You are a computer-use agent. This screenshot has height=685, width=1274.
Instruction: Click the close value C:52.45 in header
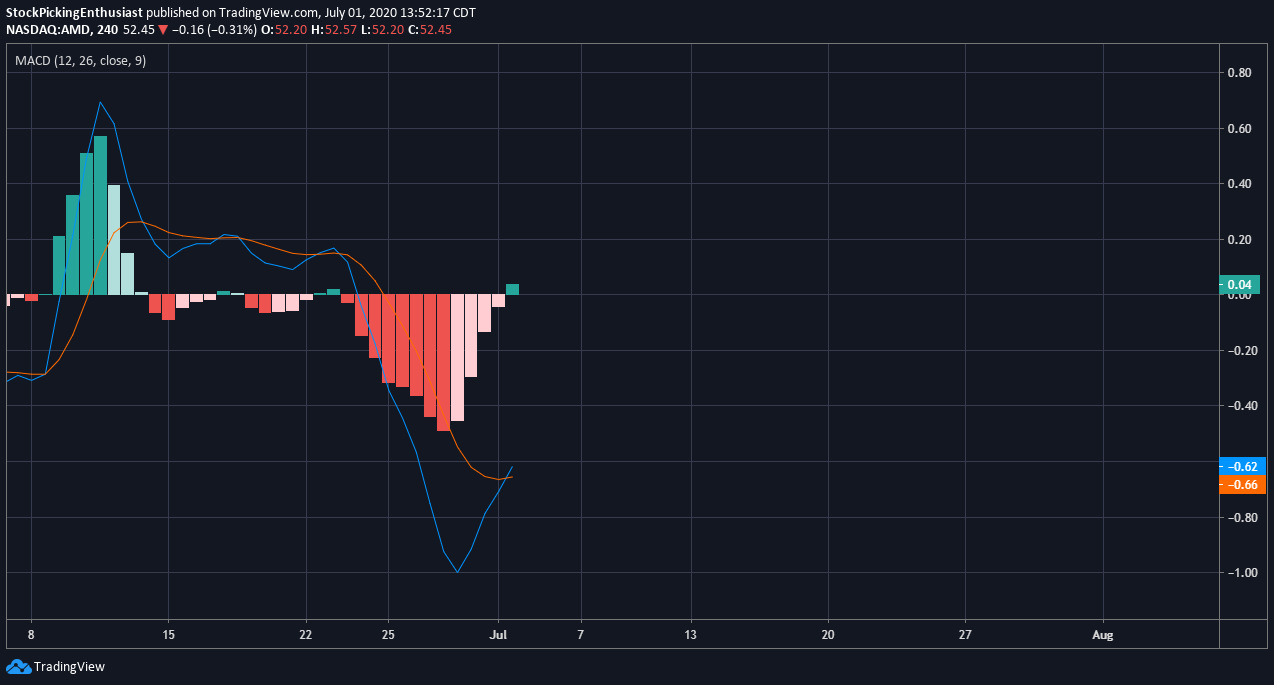(429, 29)
